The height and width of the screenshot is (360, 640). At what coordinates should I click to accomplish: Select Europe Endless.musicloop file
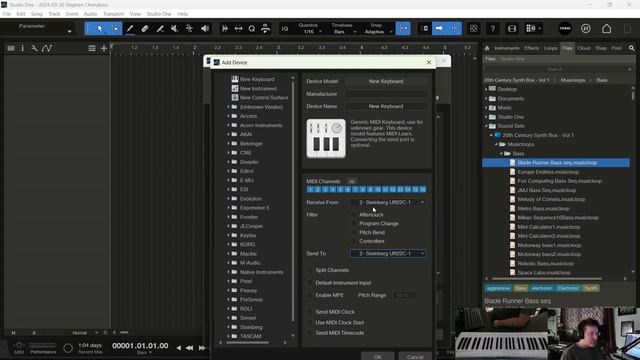[x=548, y=172]
